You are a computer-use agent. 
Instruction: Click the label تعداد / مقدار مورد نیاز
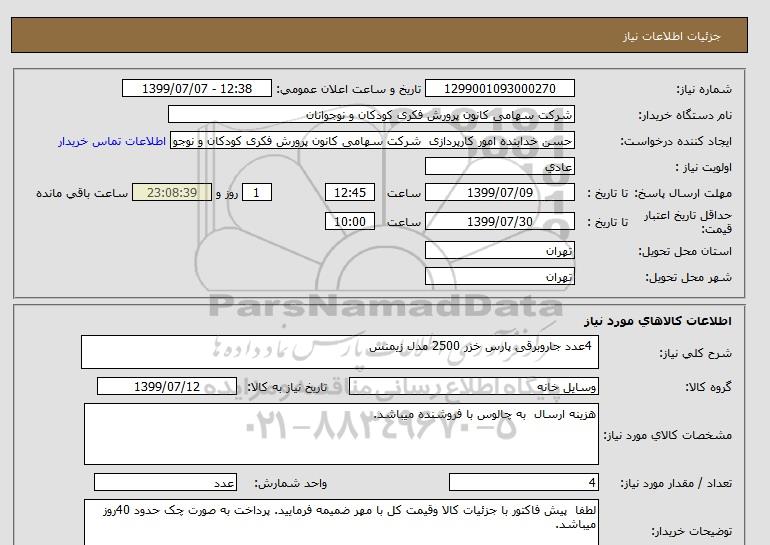point(676,483)
